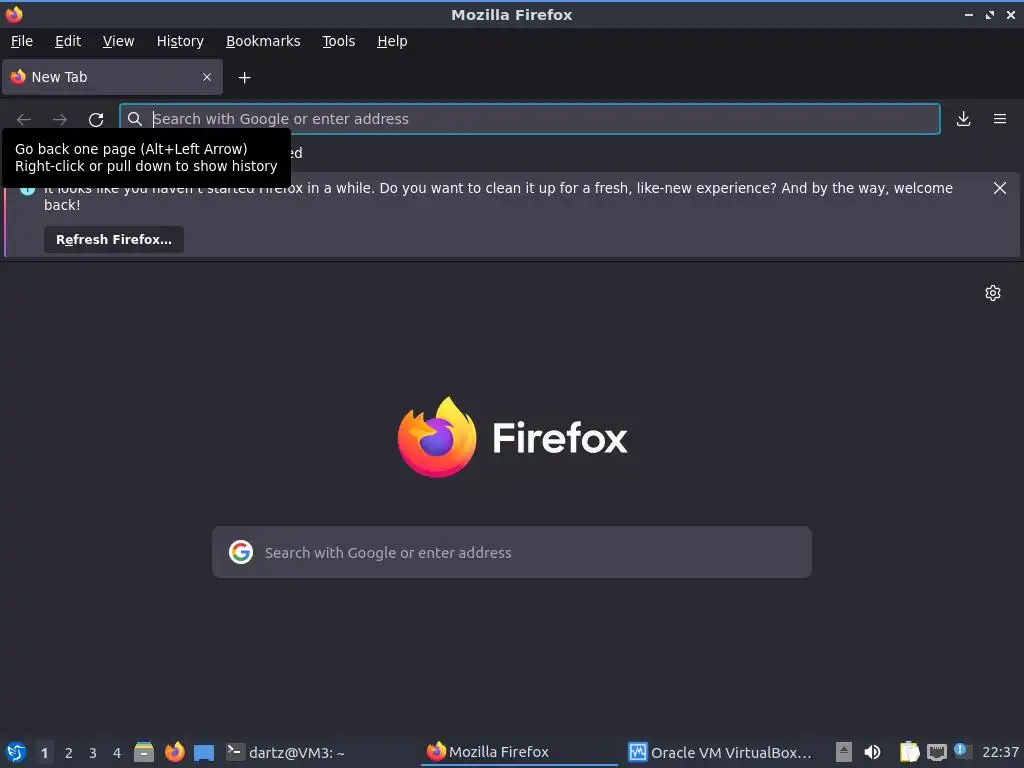Open new tab page settings gear
Image resolution: width=1024 pixels, height=768 pixels.
point(993,293)
